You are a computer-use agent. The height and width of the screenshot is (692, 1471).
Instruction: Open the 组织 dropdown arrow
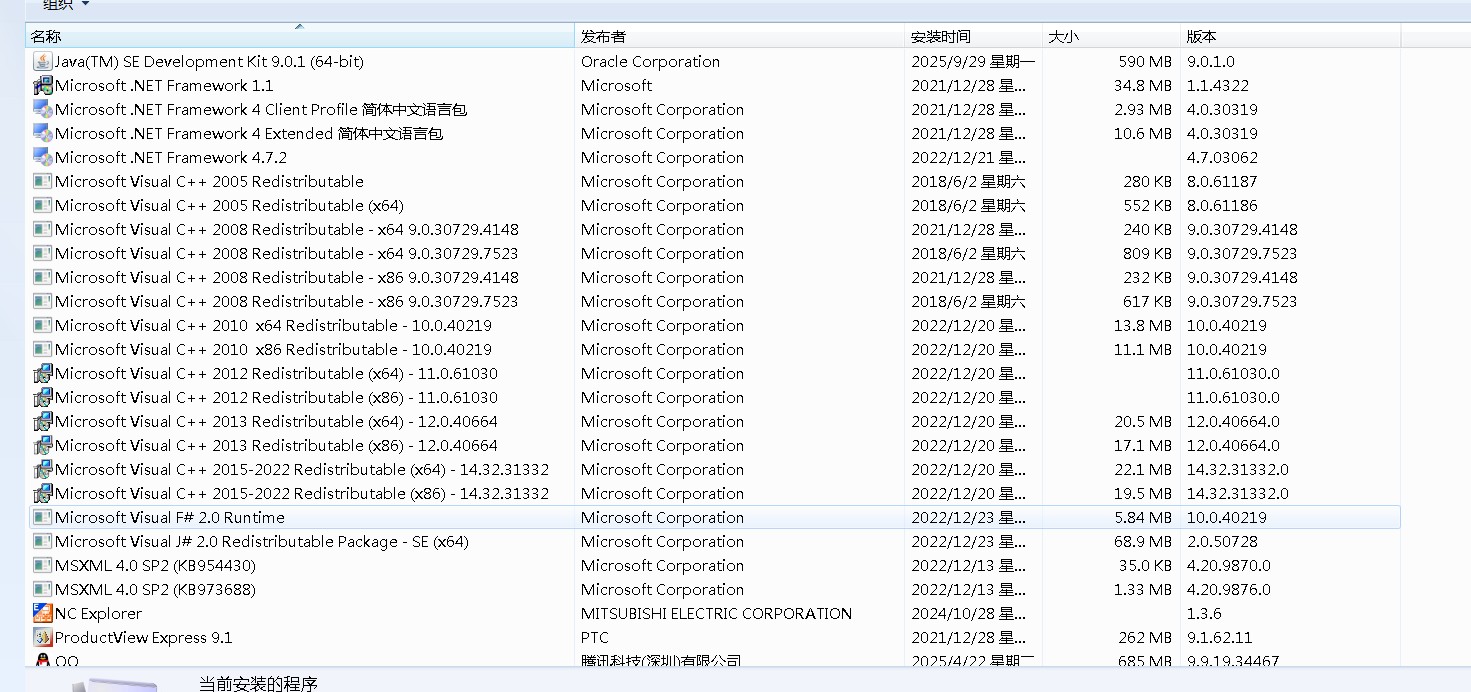(85, 5)
